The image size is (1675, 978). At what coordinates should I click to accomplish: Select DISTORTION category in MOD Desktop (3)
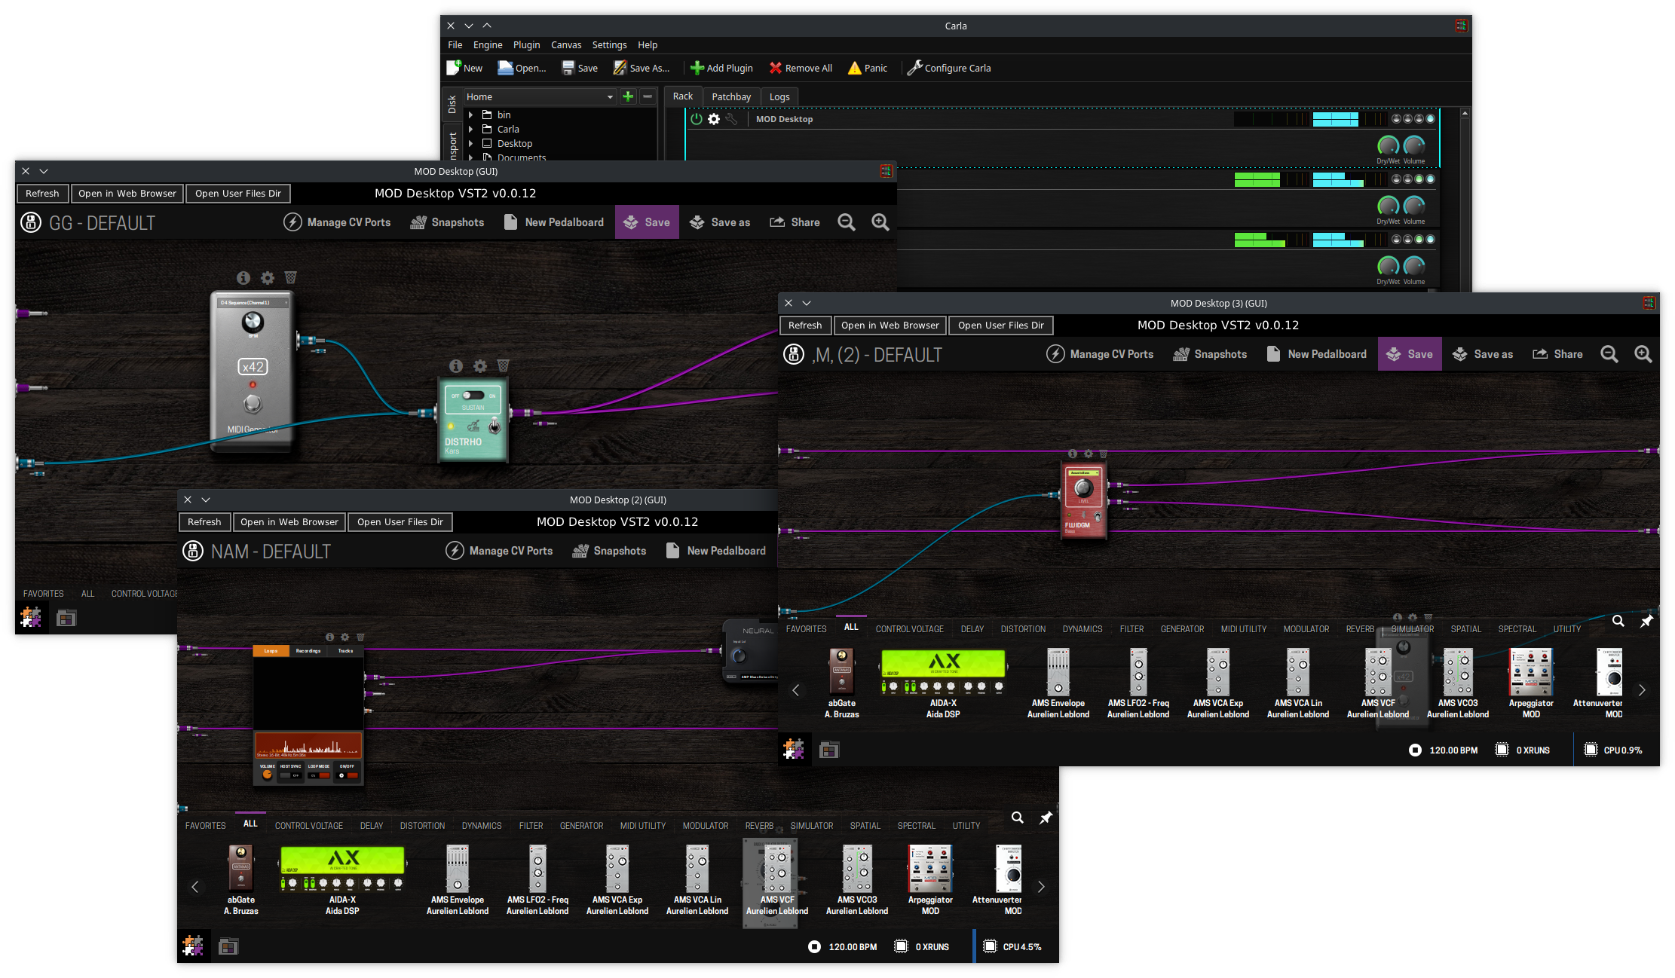[x=1023, y=629]
